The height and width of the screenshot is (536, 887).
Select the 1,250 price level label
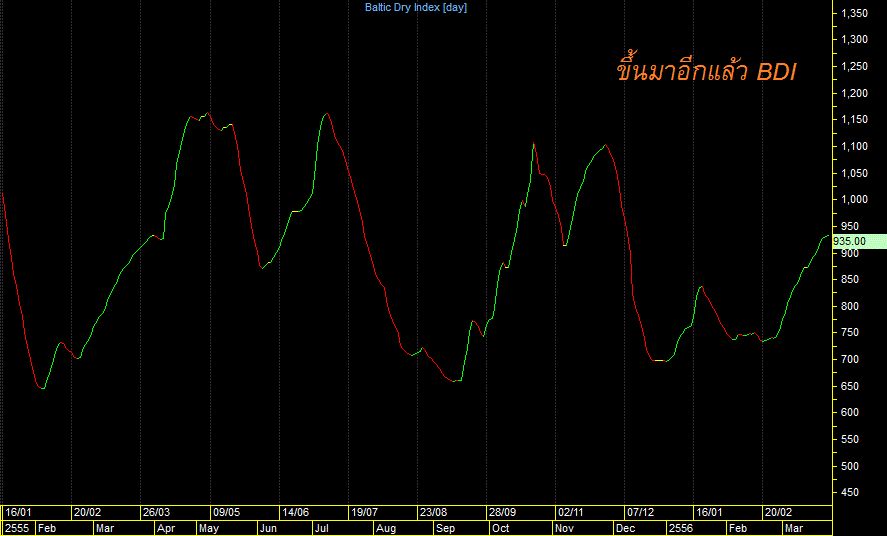(x=854, y=67)
